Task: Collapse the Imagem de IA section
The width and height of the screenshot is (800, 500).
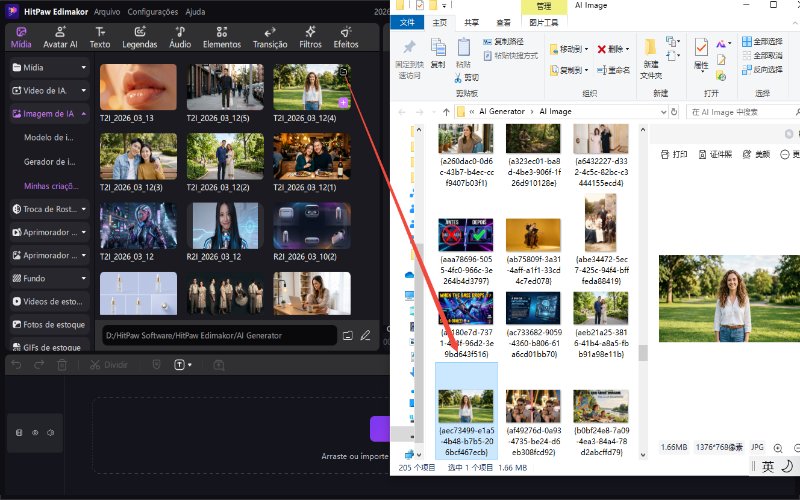Action: (x=84, y=114)
